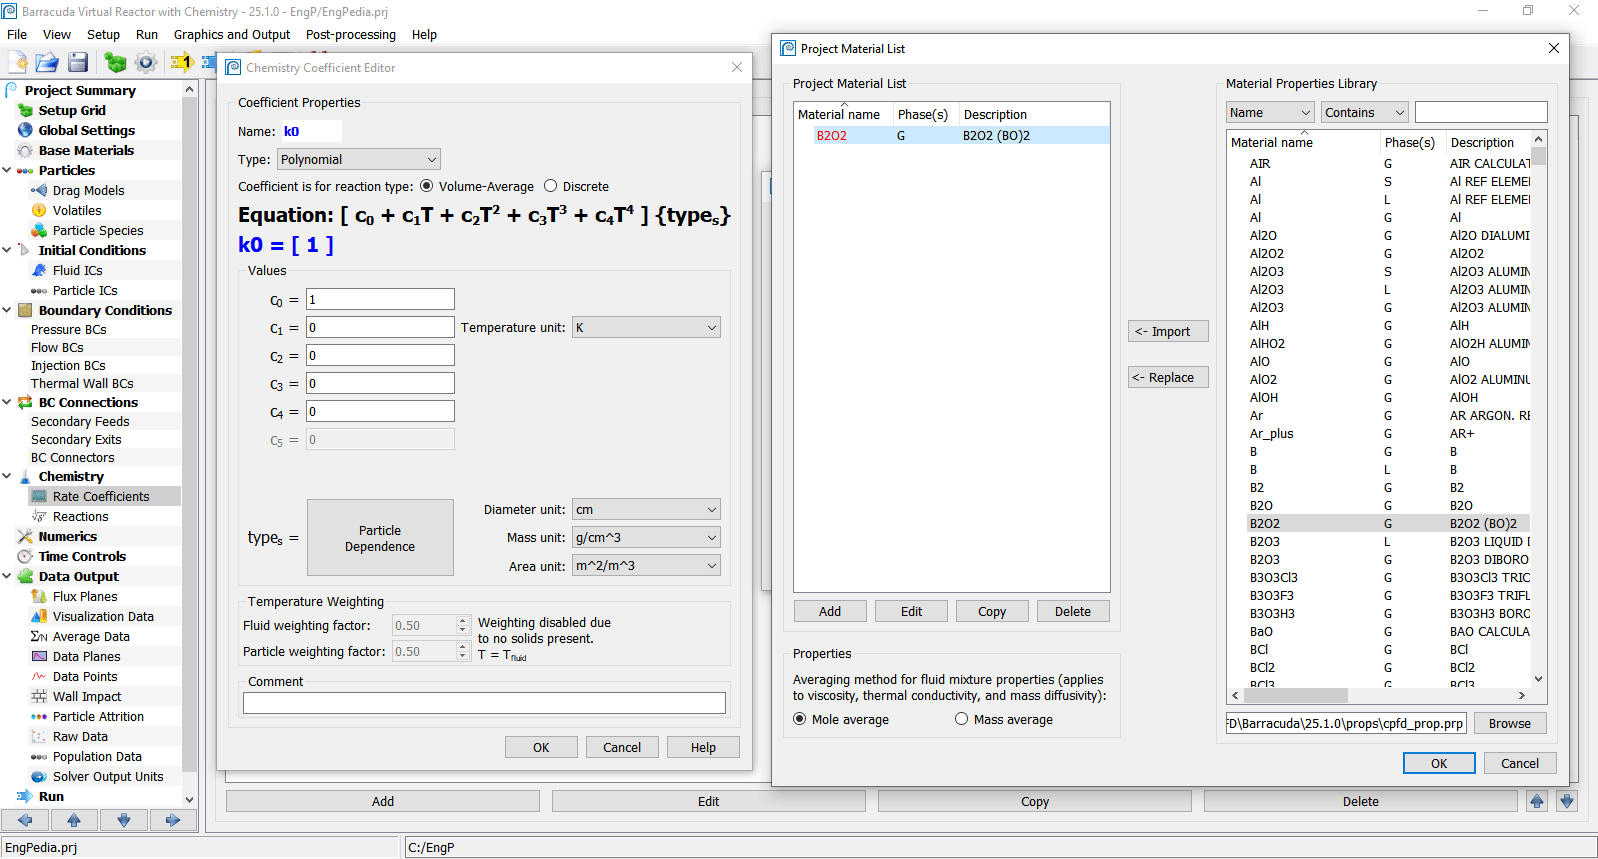Click the gear run-solver toolbar icon

(x=146, y=62)
